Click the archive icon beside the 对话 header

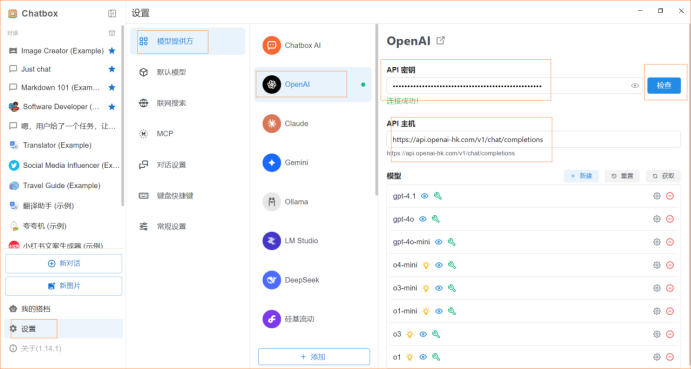112,33
